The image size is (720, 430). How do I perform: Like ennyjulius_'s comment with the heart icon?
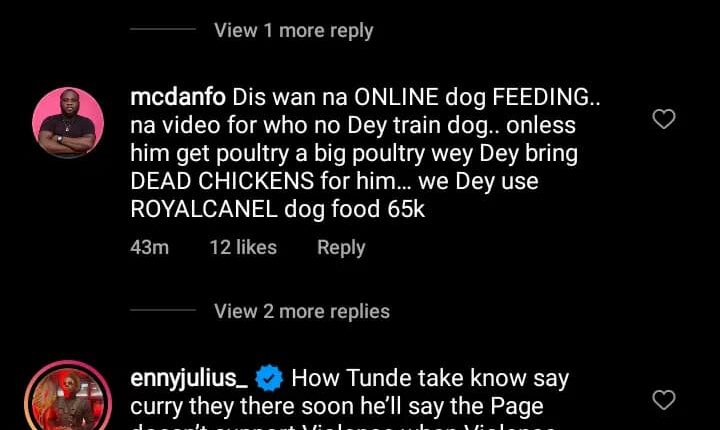tap(664, 400)
